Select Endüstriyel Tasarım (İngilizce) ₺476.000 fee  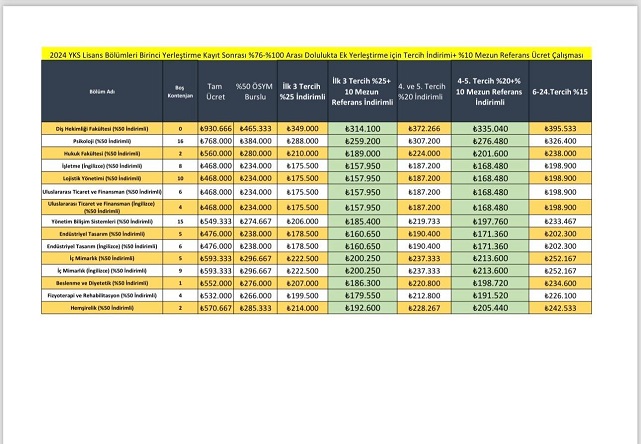215,246
